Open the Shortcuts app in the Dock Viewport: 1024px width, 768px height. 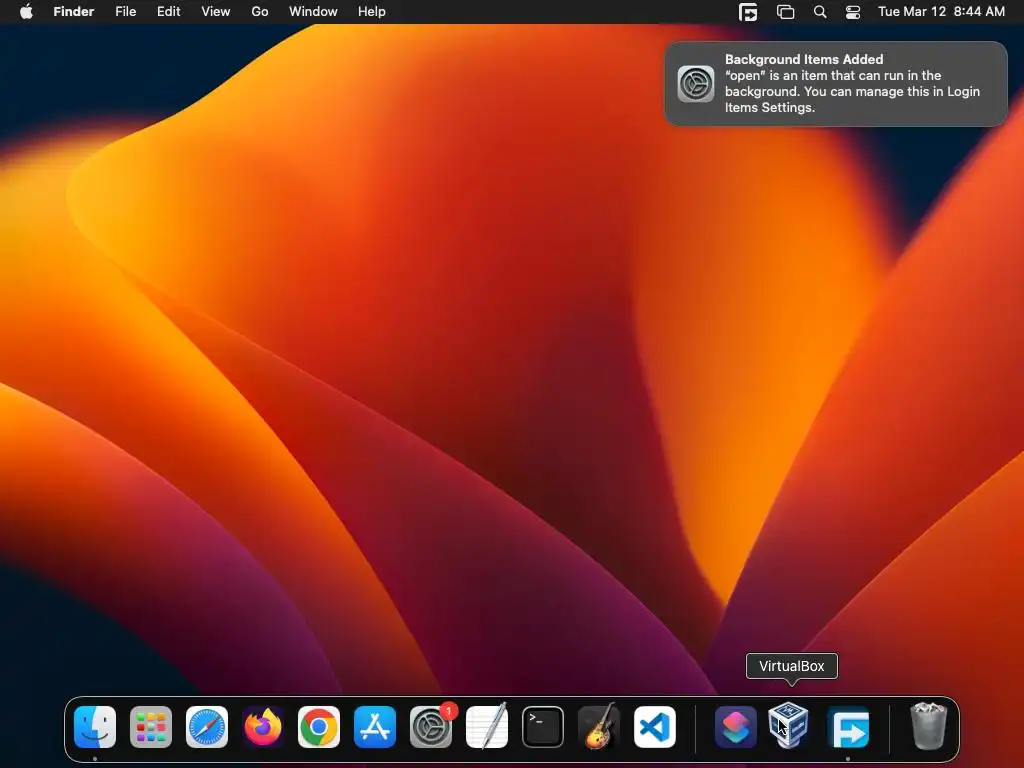[735, 727]
